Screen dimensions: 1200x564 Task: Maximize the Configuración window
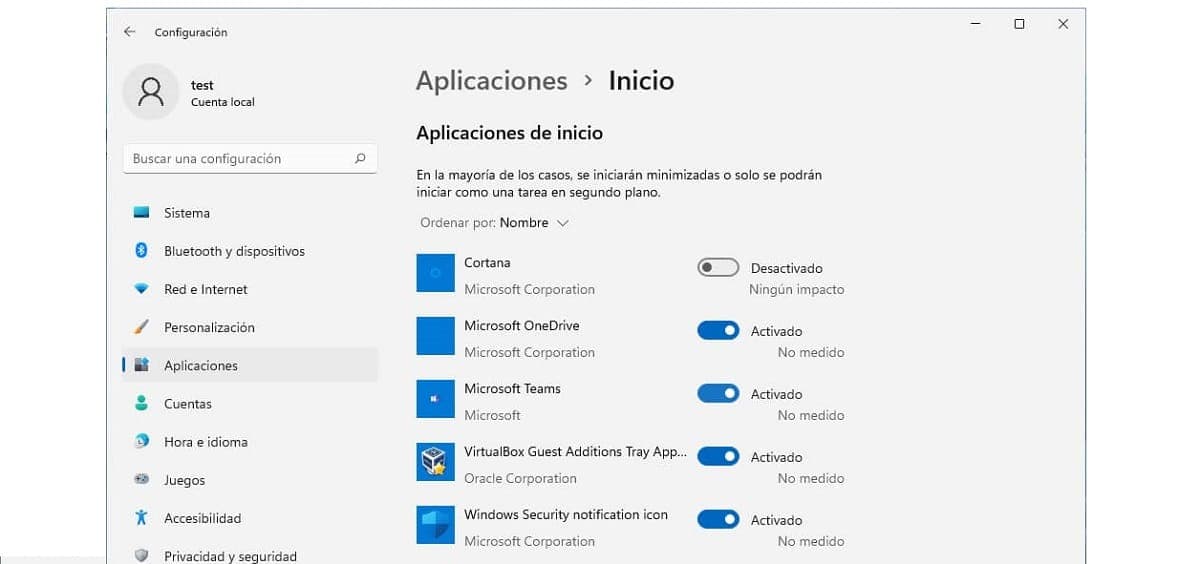coord(1019,24)
